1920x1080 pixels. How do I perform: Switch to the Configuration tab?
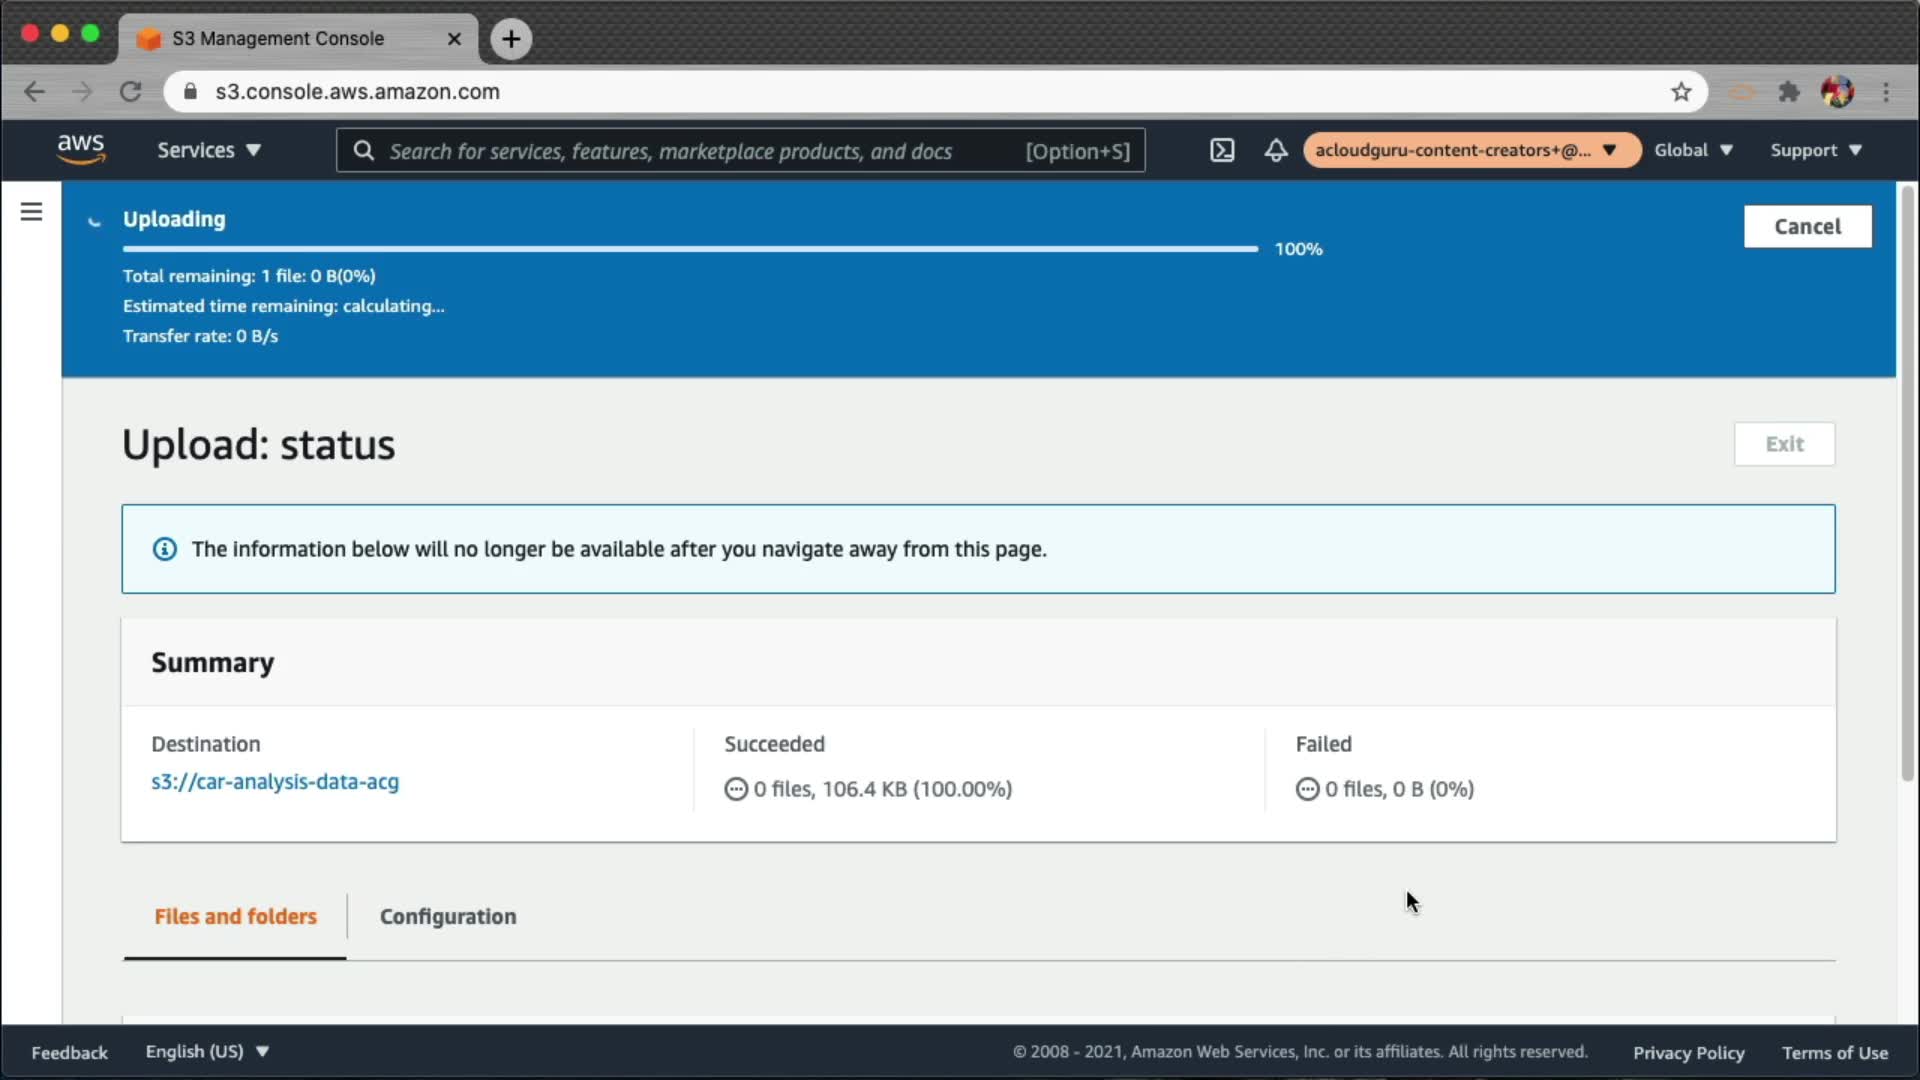click(x=448, y=916)
